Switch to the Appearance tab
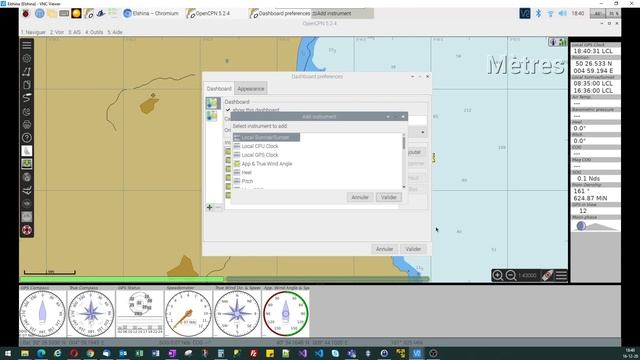Screen dimensions: 640x360 [251, 89]
